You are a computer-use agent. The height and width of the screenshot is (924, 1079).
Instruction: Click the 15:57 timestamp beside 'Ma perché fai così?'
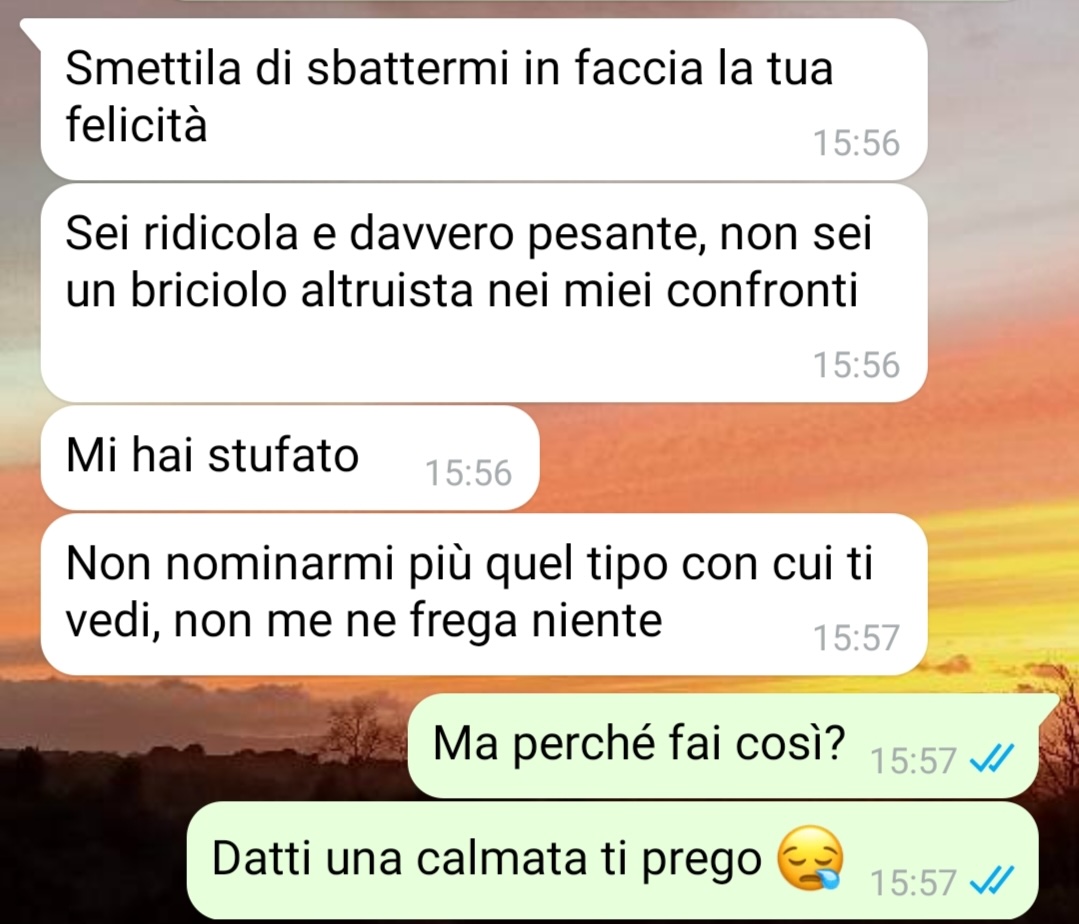click(x=913, y=761)
